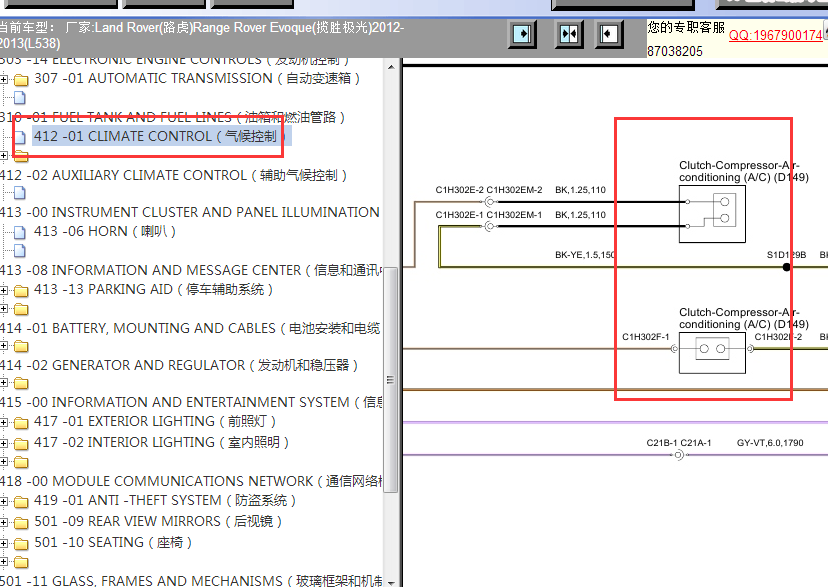Expand the 417-02 INTERIOR LIGHTING node
The image size is (828, 587).
pos(4,443)
